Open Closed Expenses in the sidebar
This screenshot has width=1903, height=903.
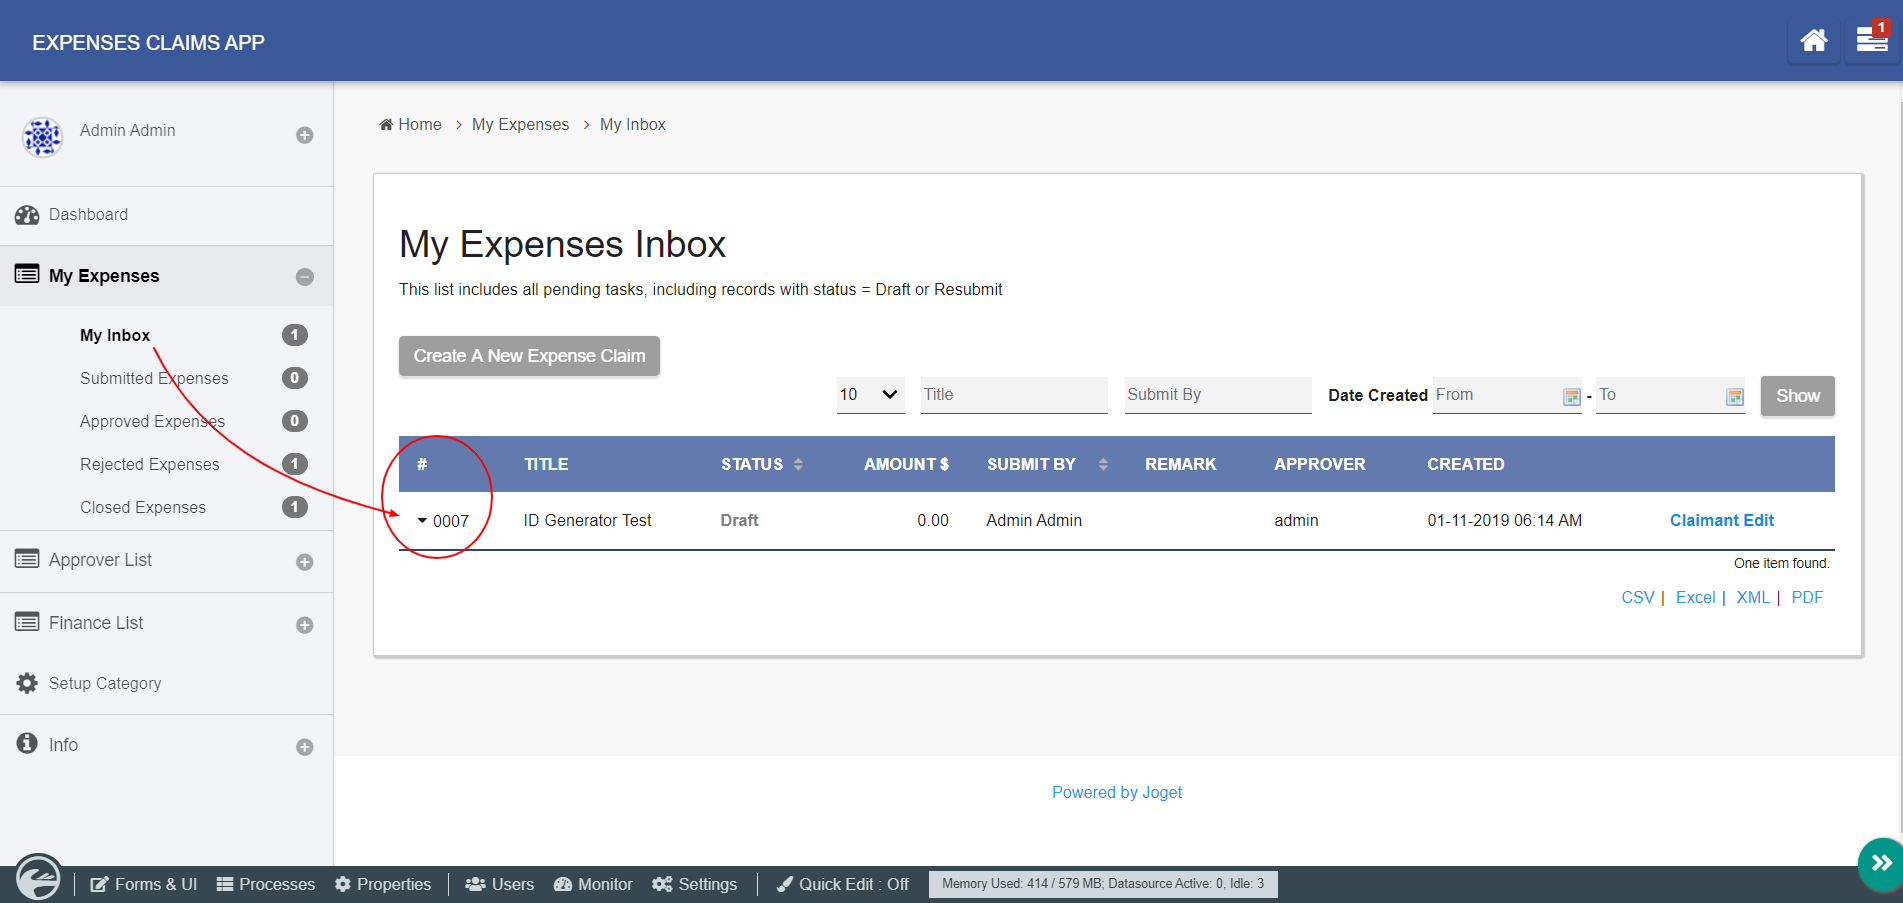[143, 507]
